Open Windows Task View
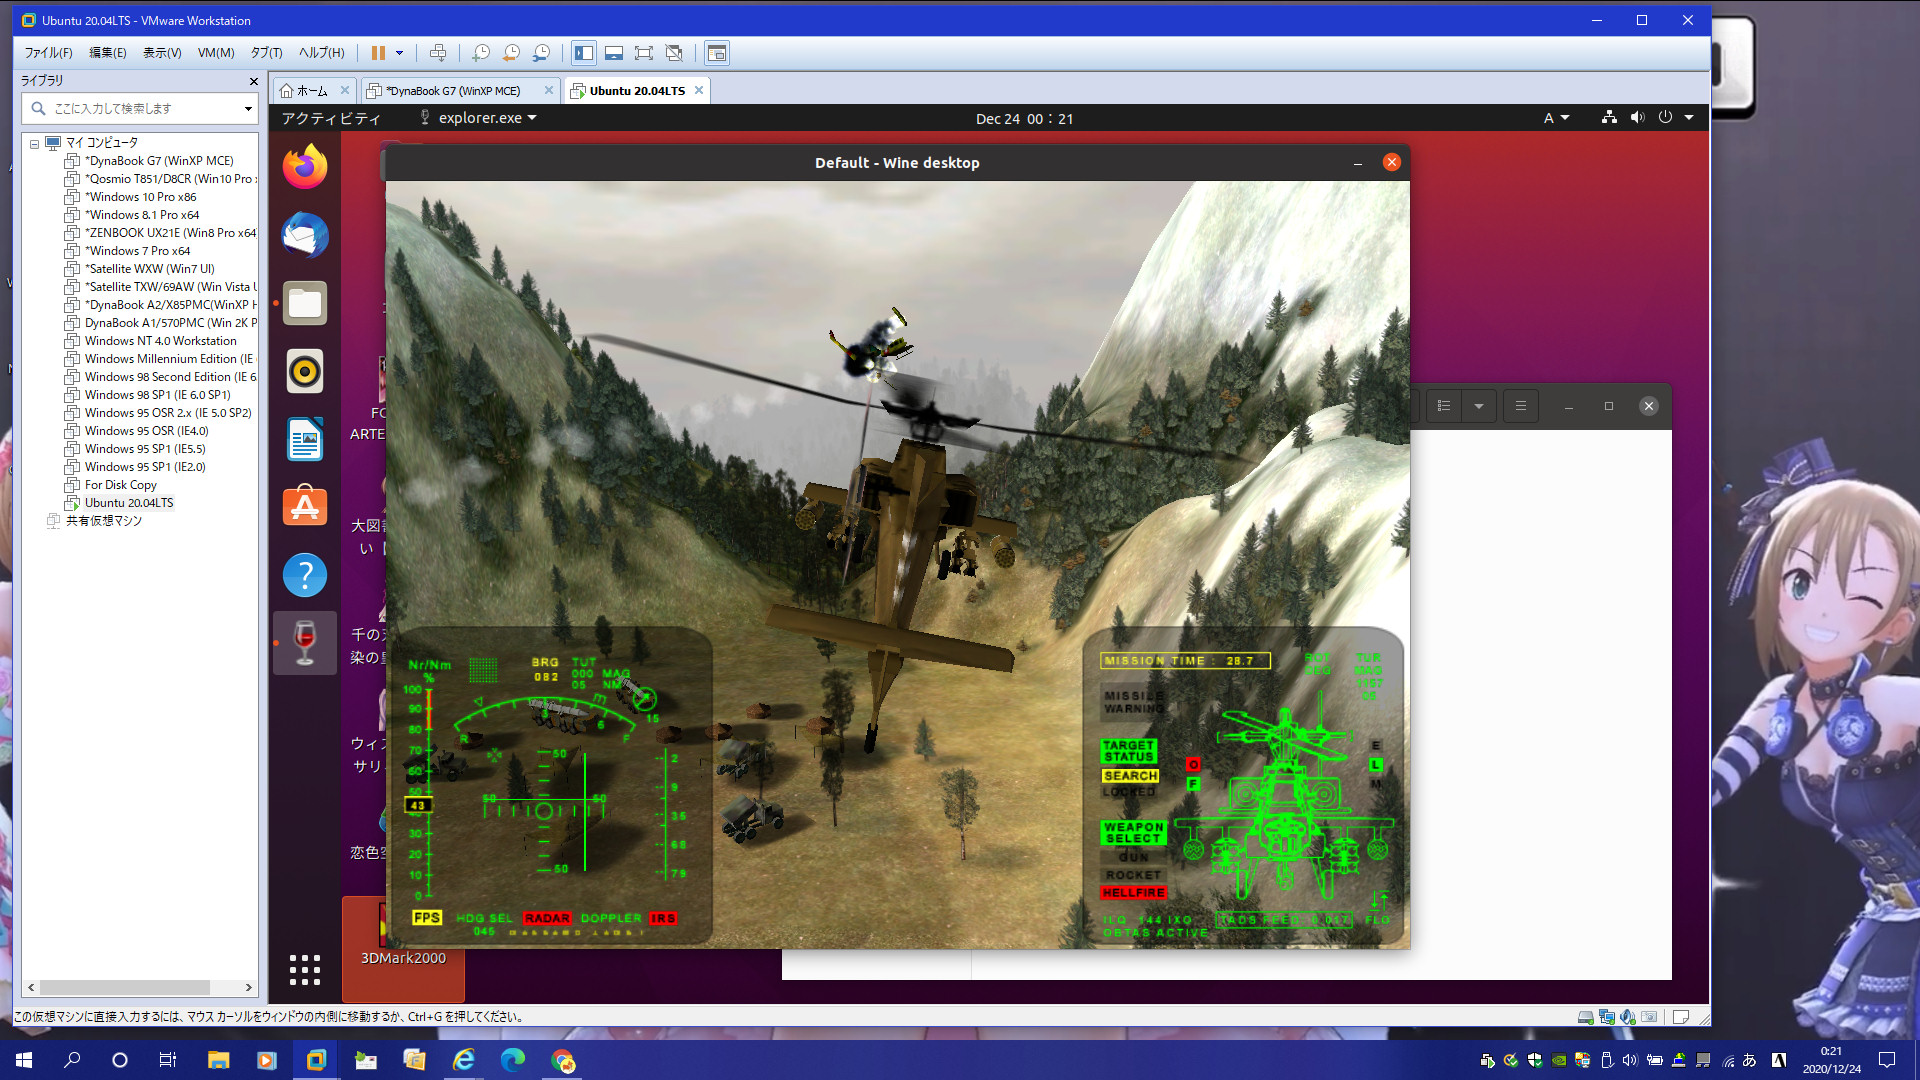1920x1080 pixels. 168,1060
